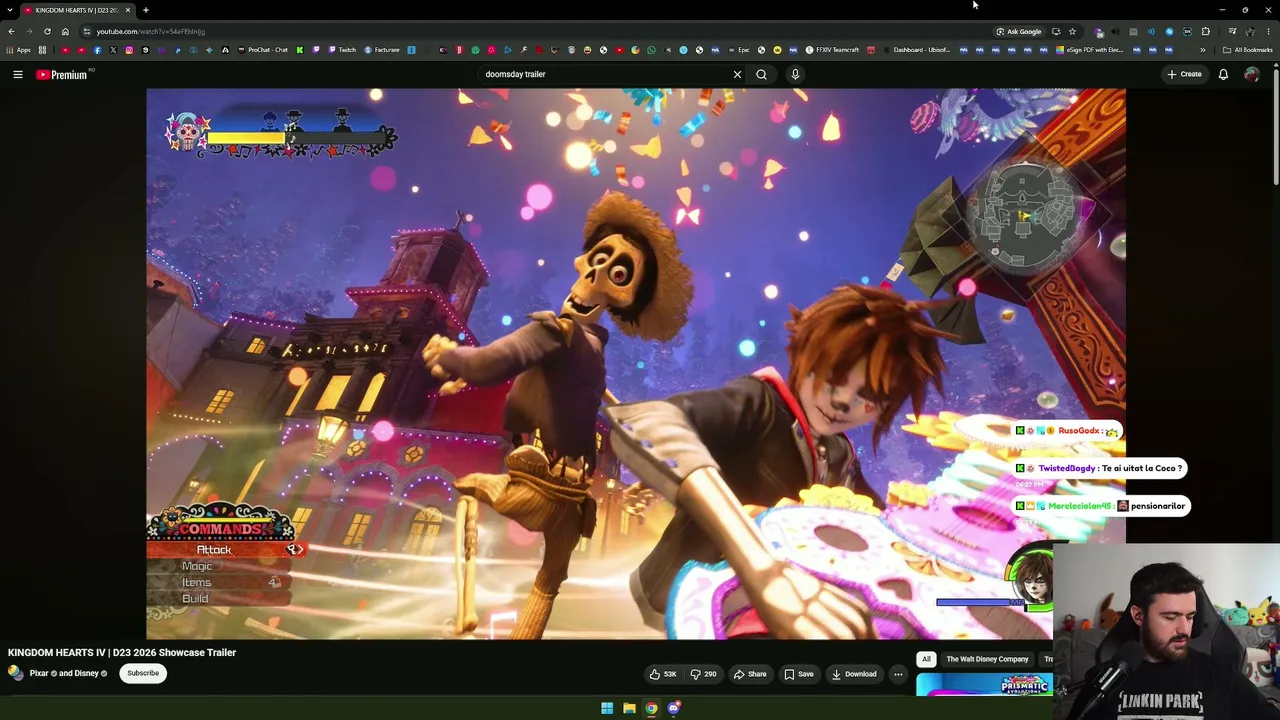Click the page vertical scrollbar
1280x720 pixels.
(x=1276, y=125)
